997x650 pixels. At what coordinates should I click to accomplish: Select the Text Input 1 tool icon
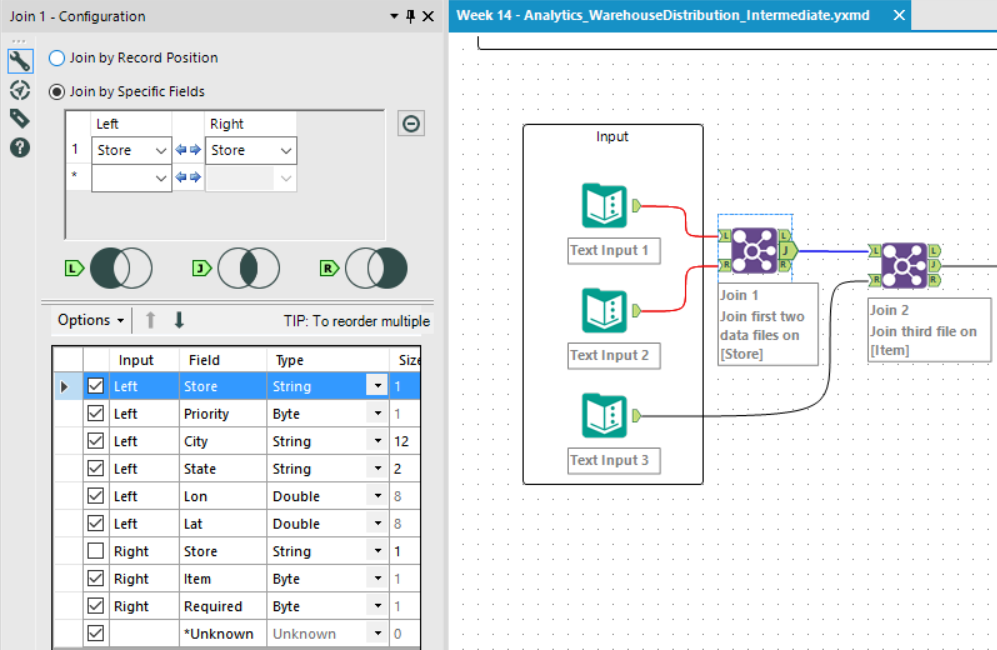[x=604, y=206]
